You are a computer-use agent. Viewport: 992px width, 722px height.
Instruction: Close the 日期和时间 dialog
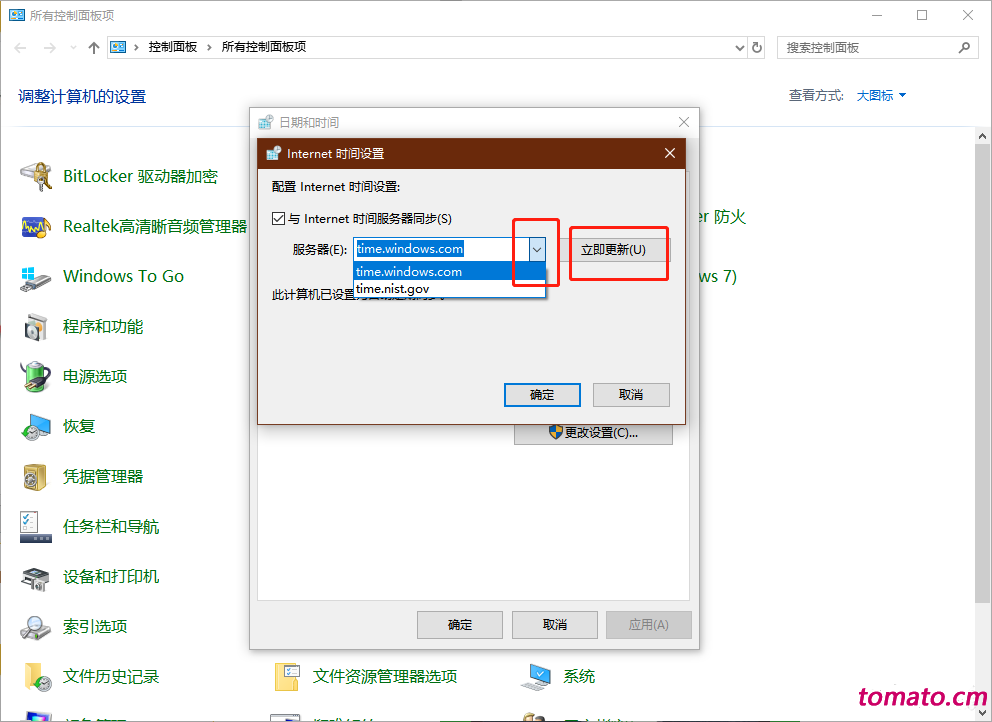[x=684, y=122]
